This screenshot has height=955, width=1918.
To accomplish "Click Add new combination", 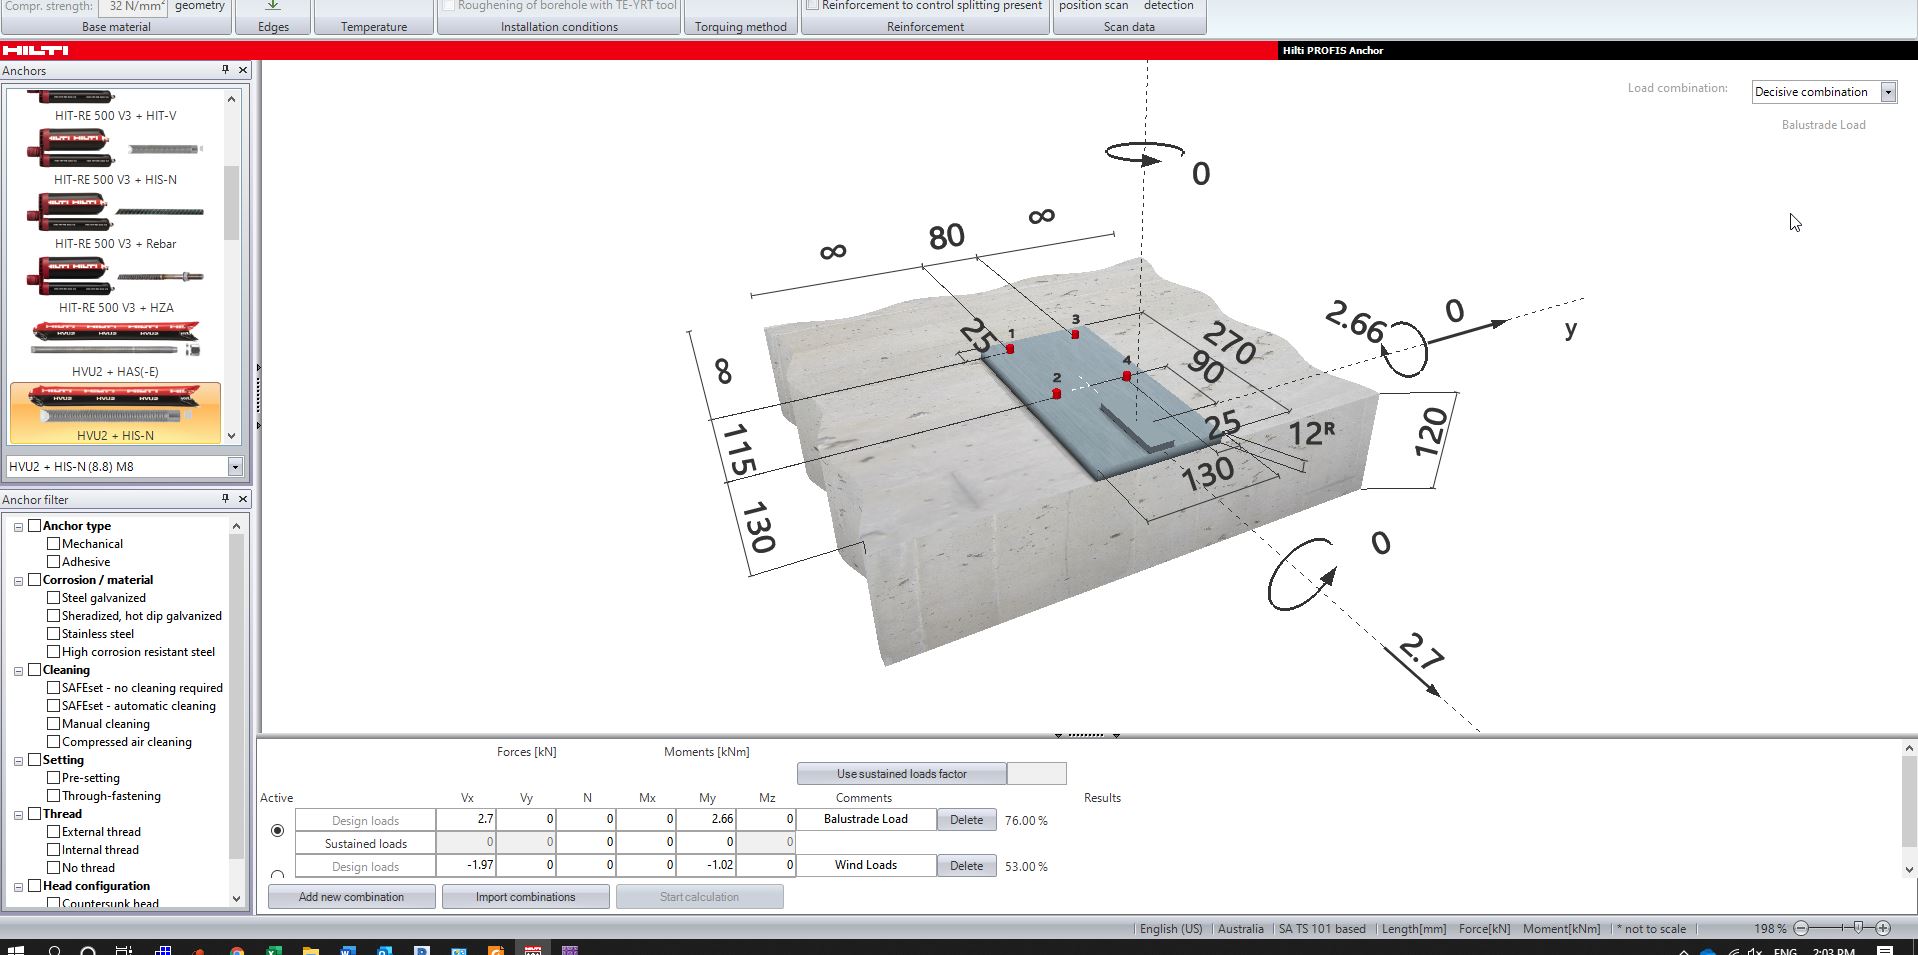I will click(351, 897).
